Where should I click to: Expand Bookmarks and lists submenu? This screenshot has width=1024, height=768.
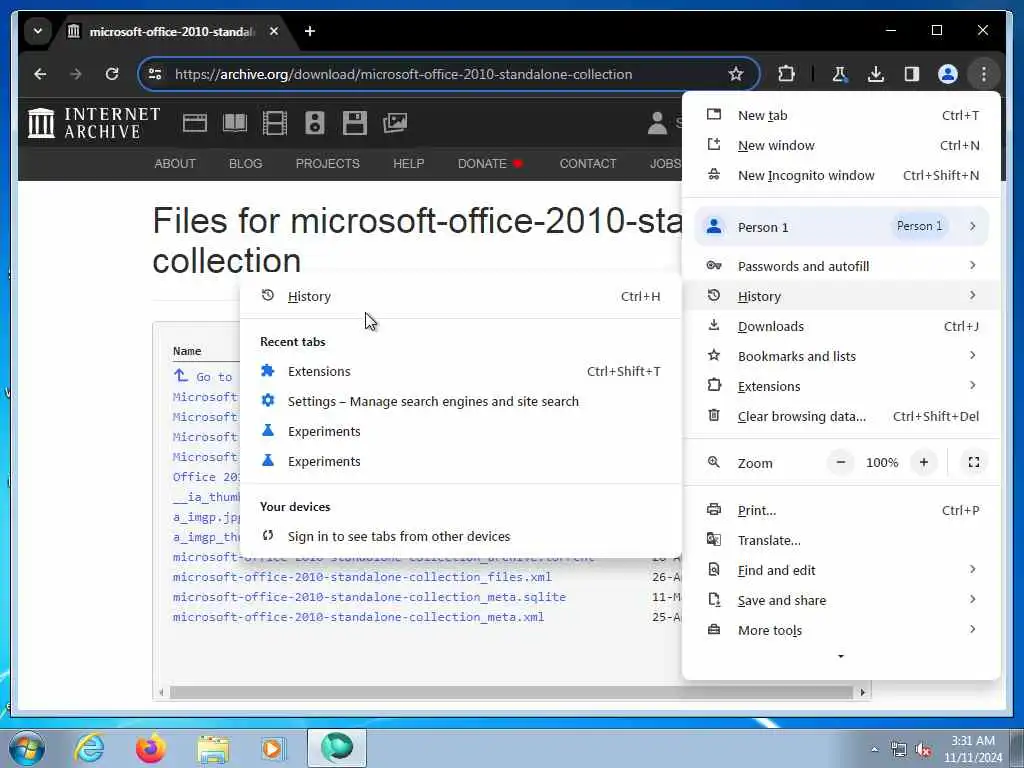tap(841, 356)
